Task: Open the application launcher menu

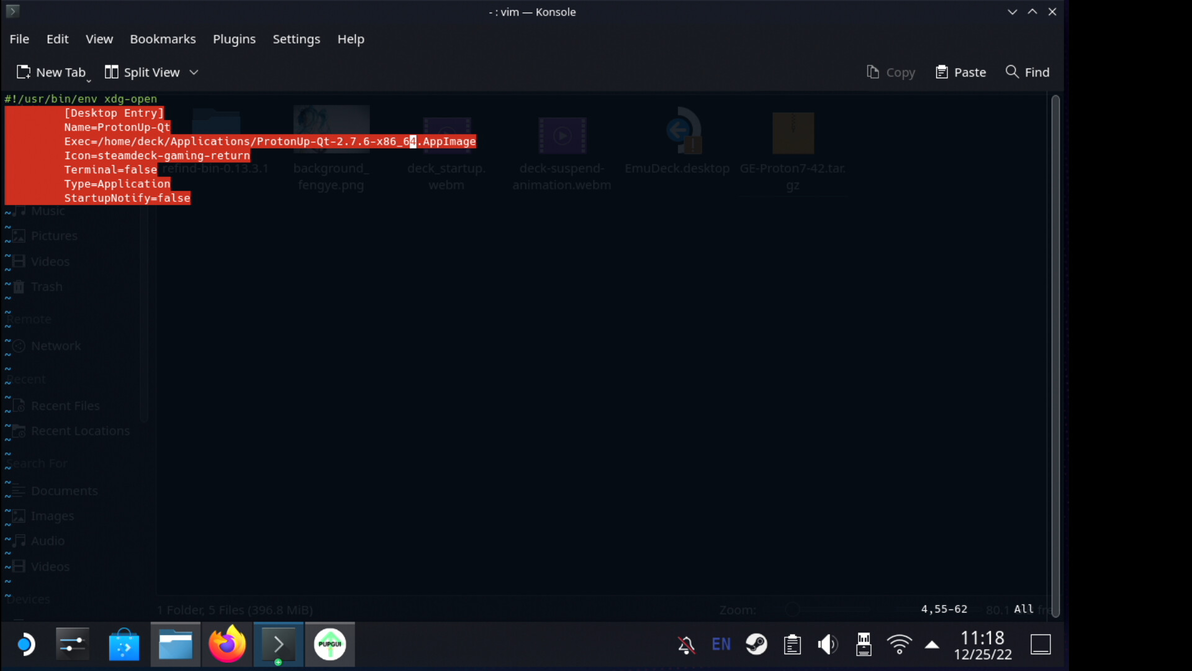Action: [26, 644]
